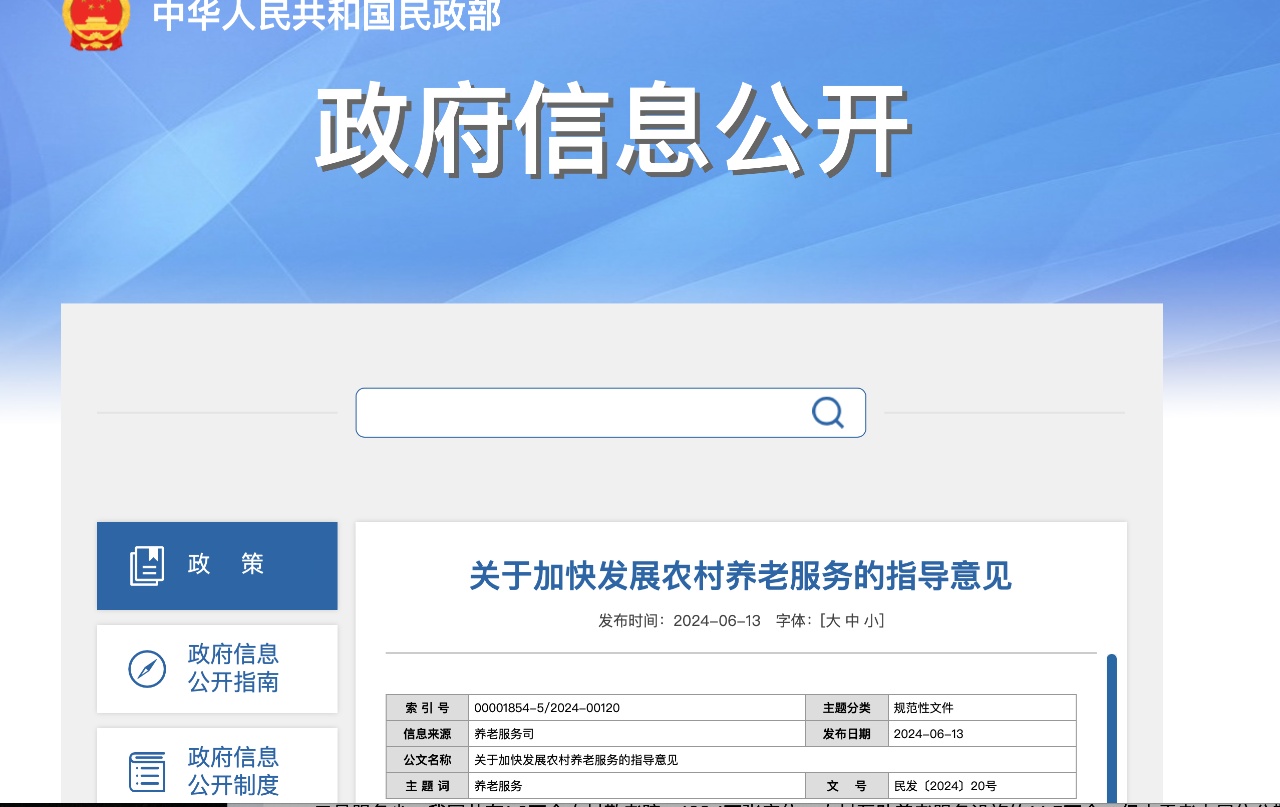This screenshot has width=1280, height=807.
Task: Set font size to 中
Action: click(x=851, y=621)
